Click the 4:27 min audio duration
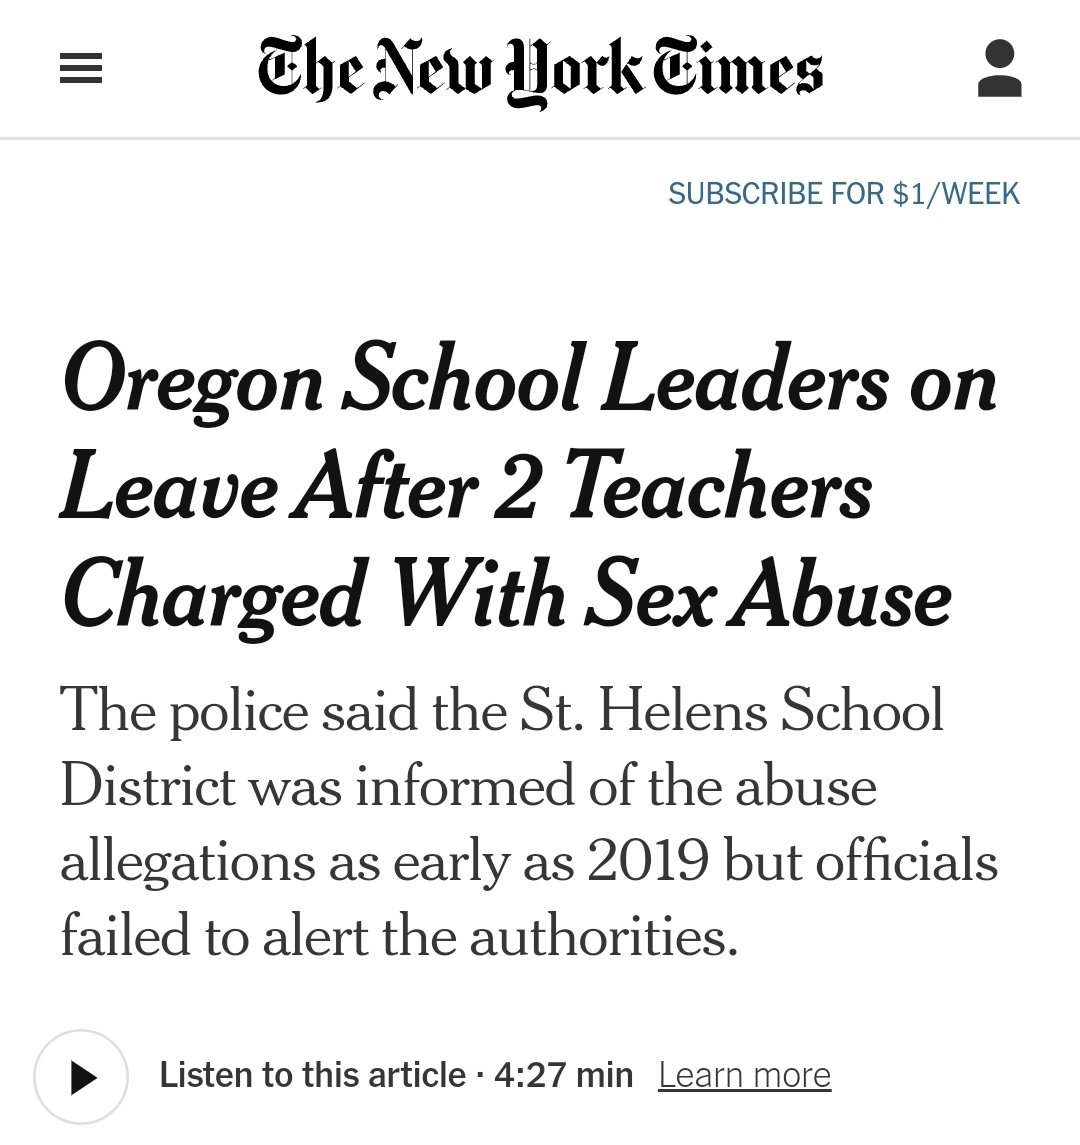Screen dimensions: 1080x1145 click(563, 1076)
